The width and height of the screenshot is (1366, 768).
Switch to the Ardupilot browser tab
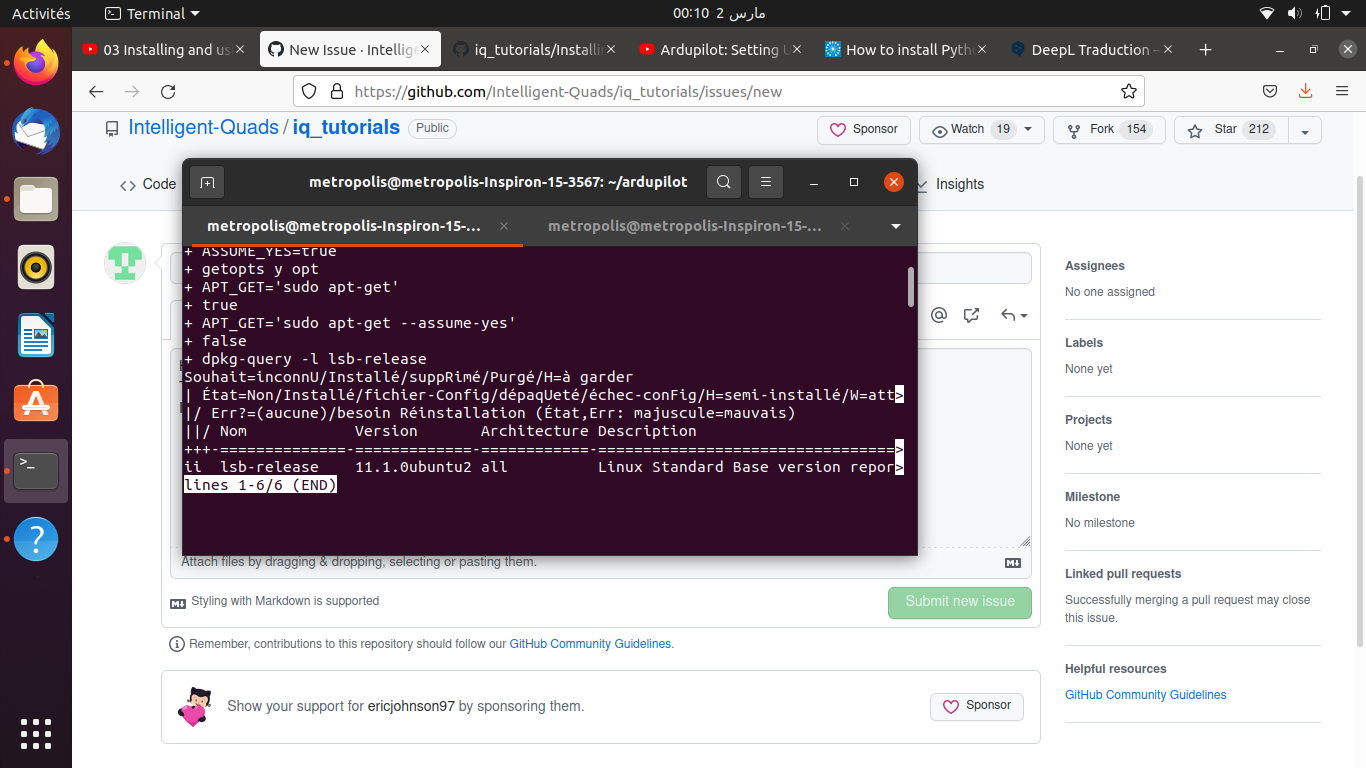pyautogui.click(x=718, y=49)
